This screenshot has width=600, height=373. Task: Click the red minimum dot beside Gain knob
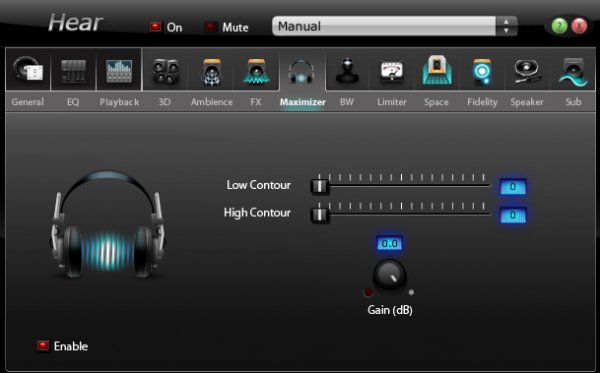(x=368, y=292)
